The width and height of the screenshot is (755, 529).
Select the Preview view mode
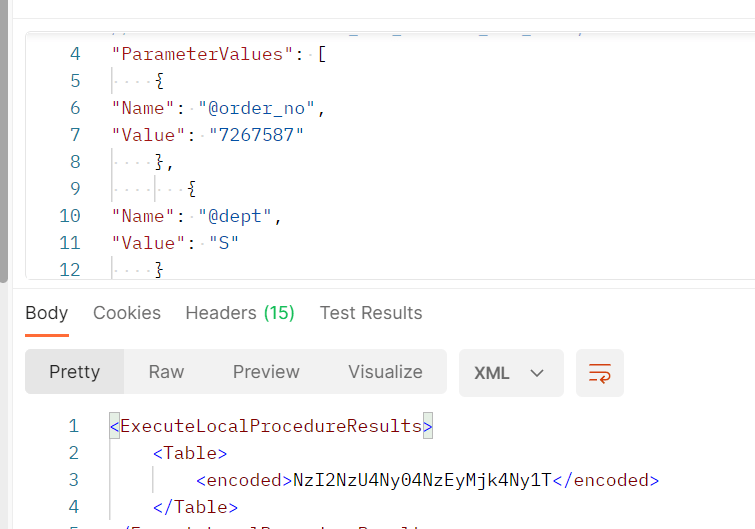(266, 372)
